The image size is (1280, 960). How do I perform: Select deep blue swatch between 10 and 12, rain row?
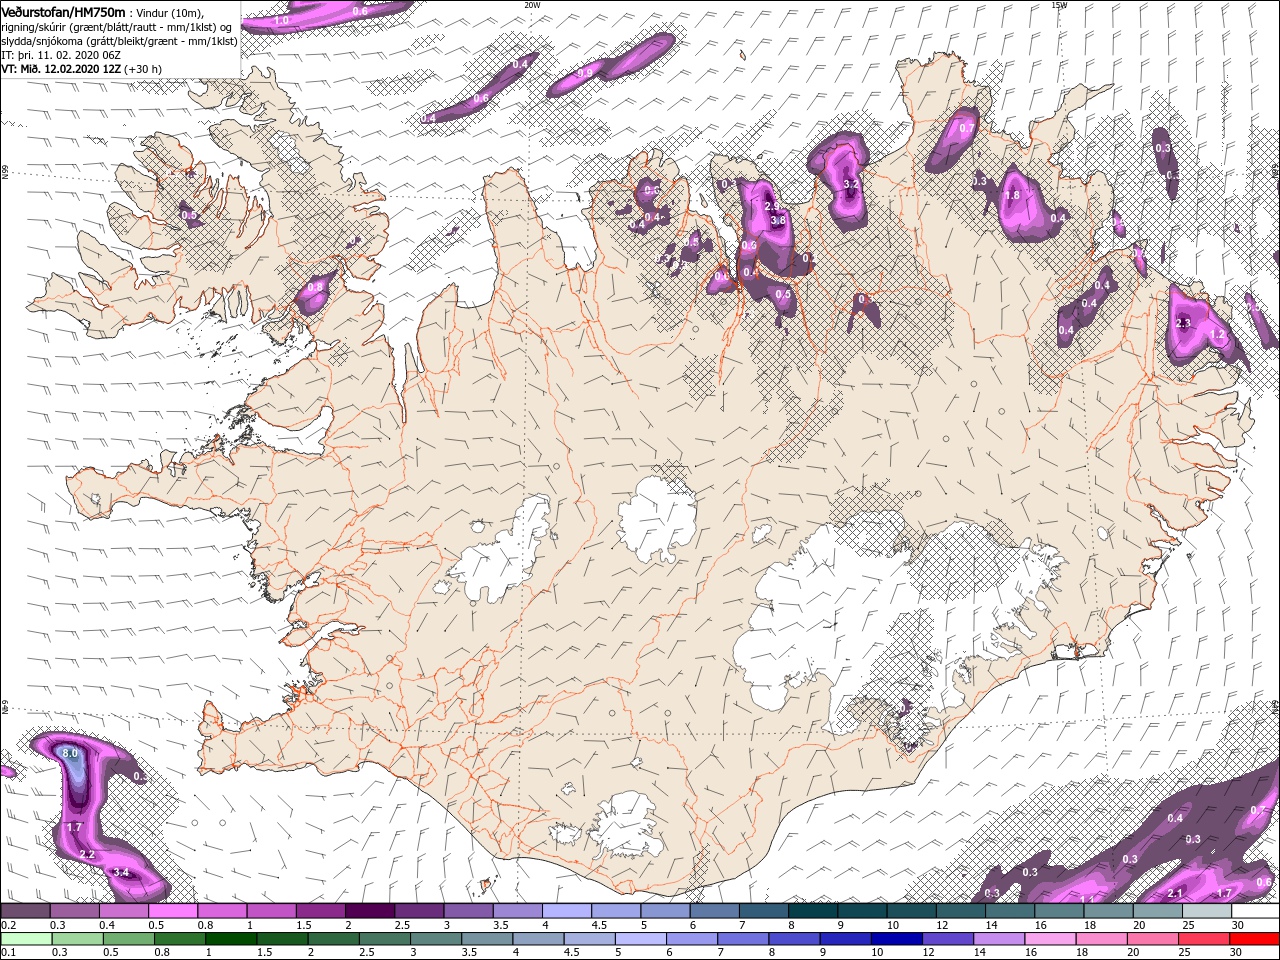896,939
